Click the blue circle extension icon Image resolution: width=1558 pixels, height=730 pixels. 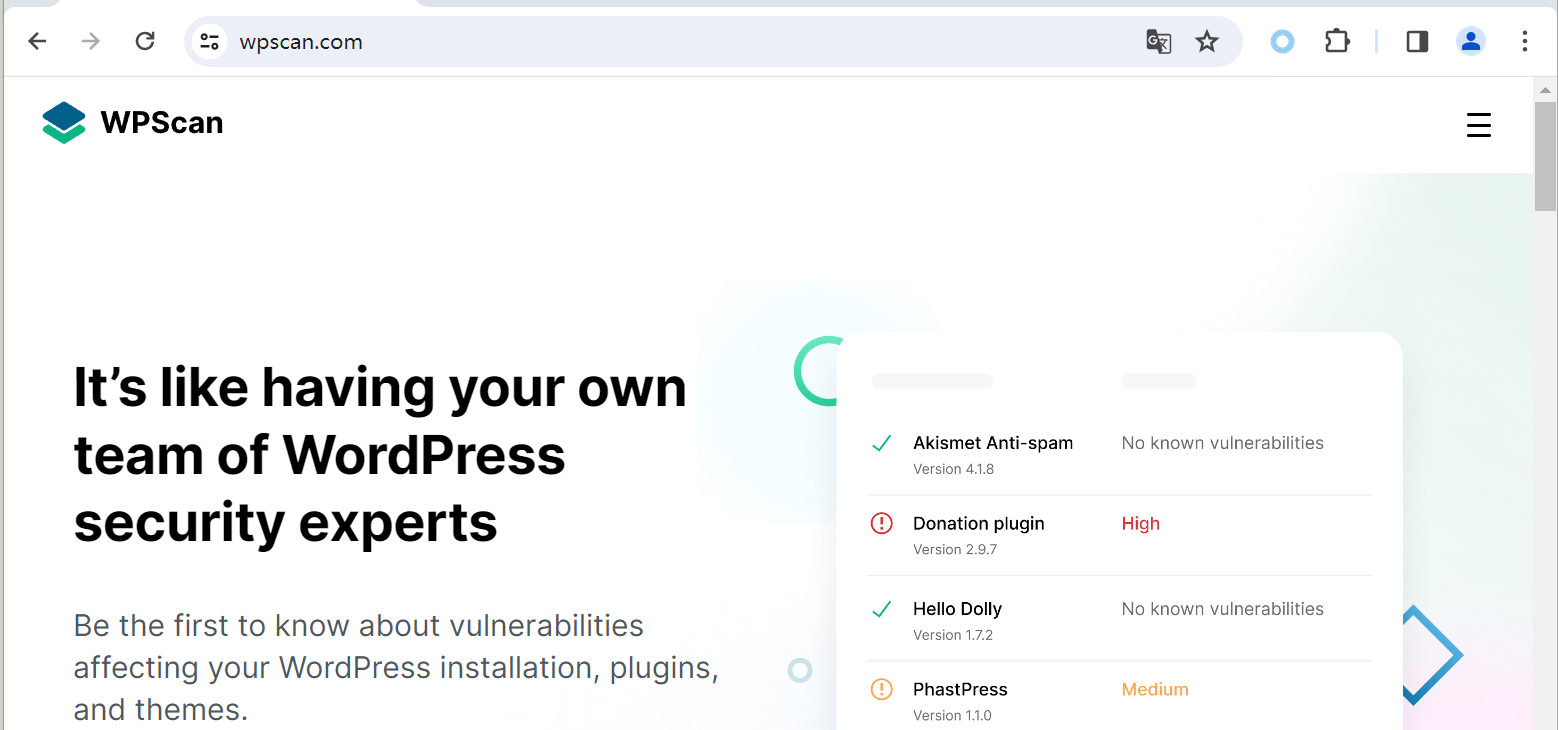pos(1282,41)
